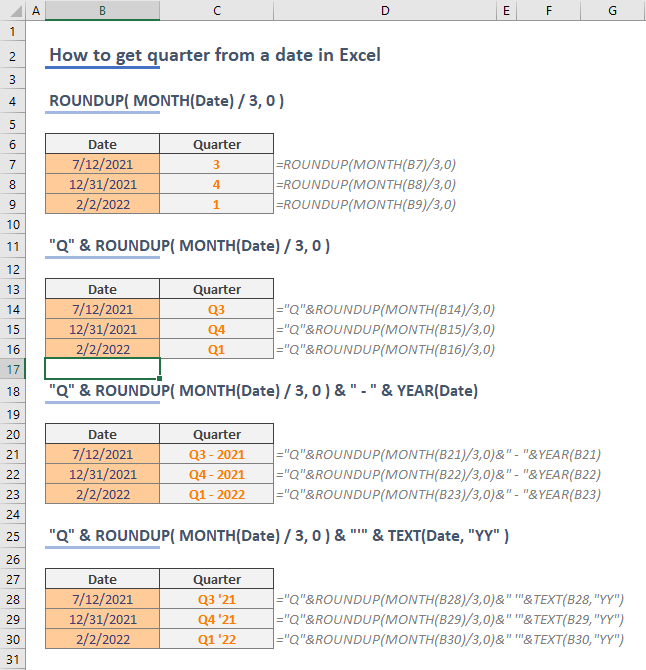Select row 17 header
This screenshot has height=670, width=646.
(12, 369)
